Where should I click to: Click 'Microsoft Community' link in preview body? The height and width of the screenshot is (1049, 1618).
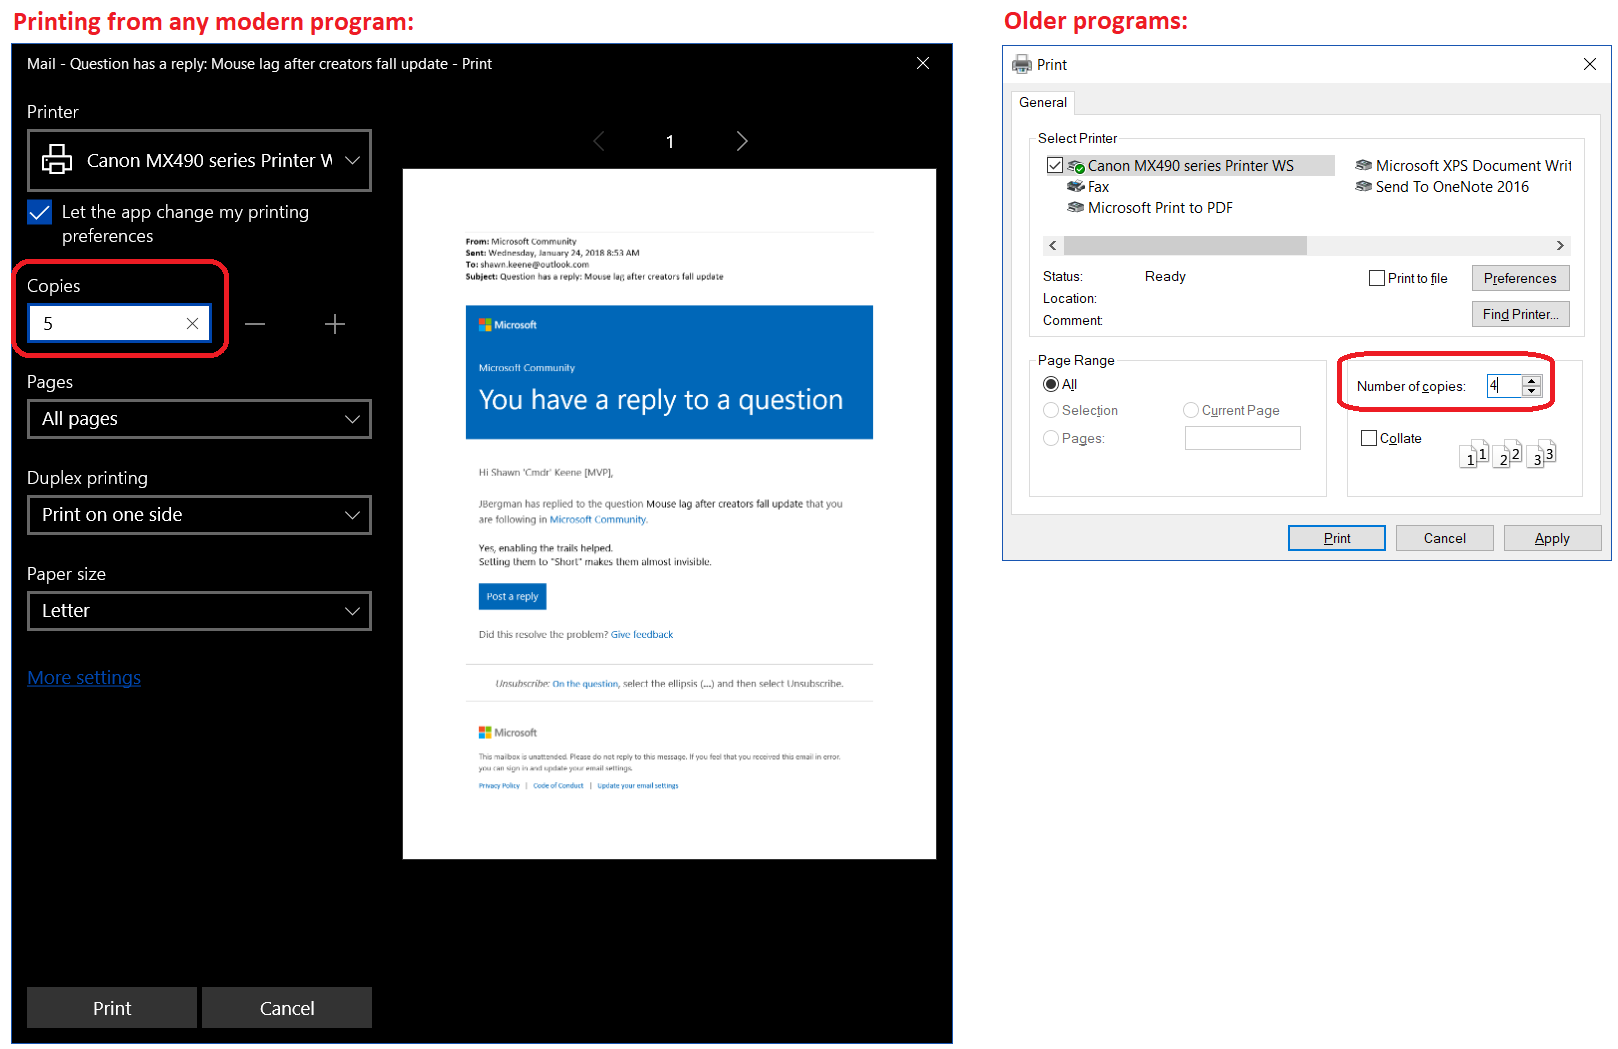tap(598, 519)
